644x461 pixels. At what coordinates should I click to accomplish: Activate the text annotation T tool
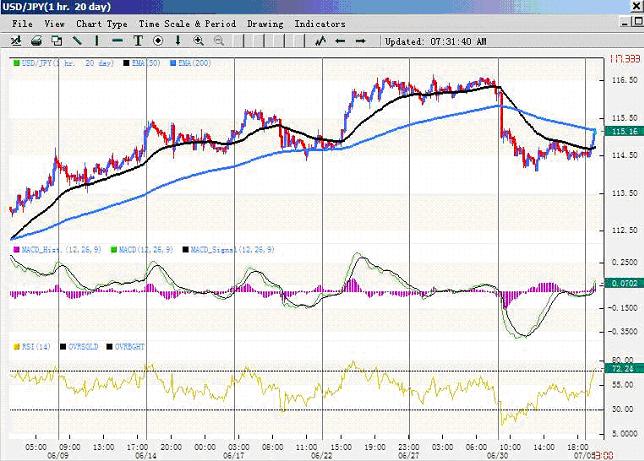pyautogui.click(x=139, y=41)
